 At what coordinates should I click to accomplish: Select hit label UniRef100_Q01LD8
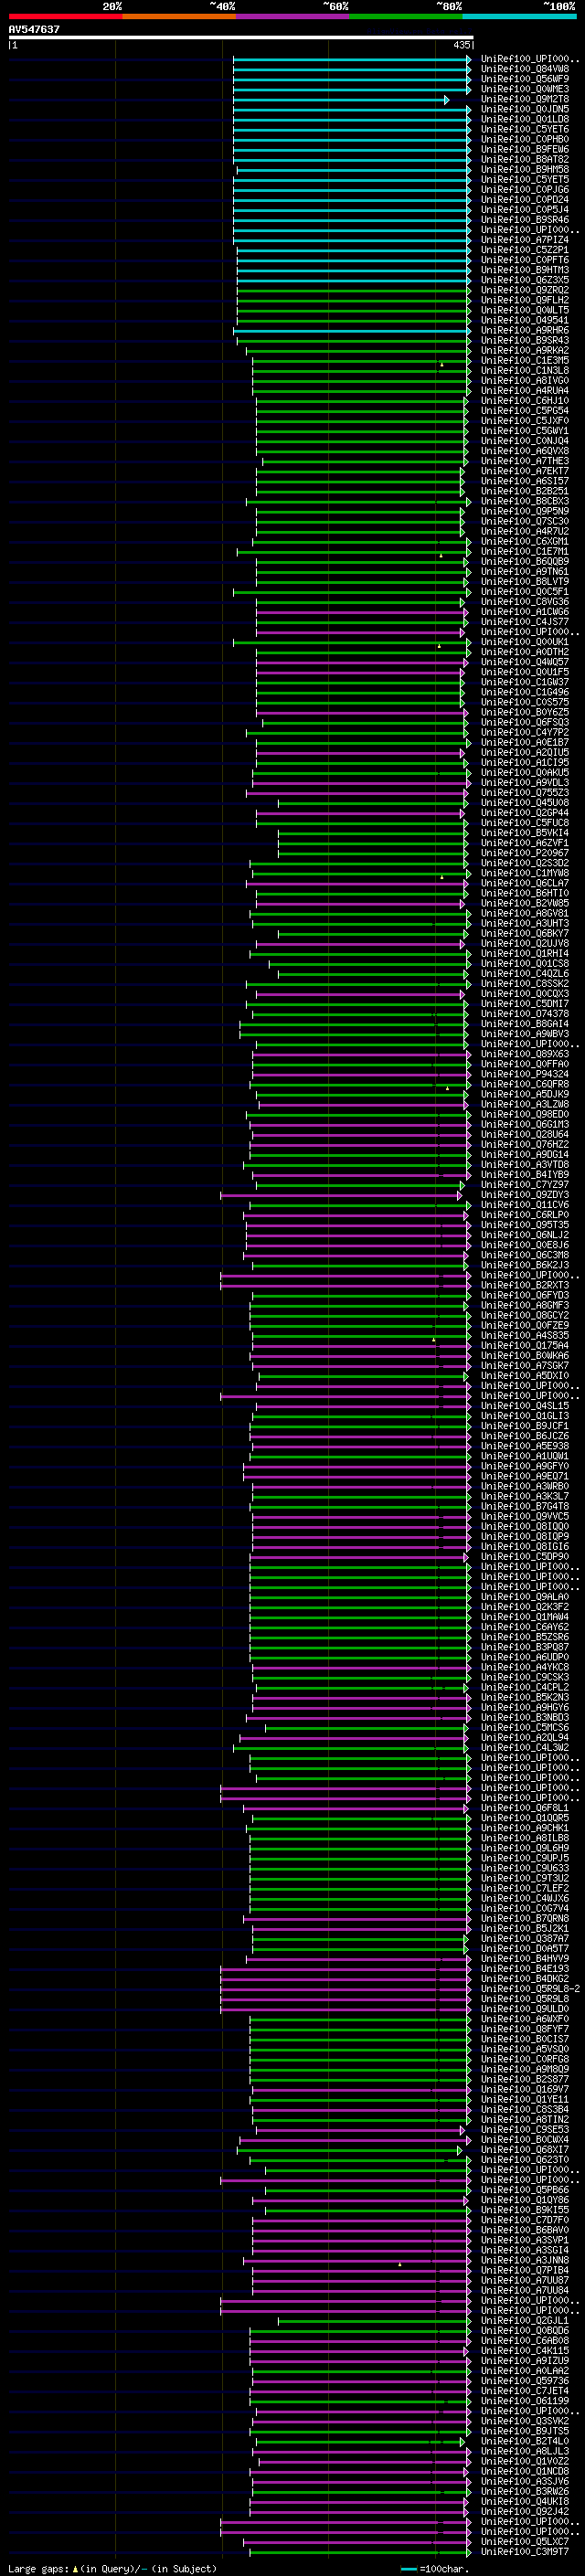pos(525,119)
